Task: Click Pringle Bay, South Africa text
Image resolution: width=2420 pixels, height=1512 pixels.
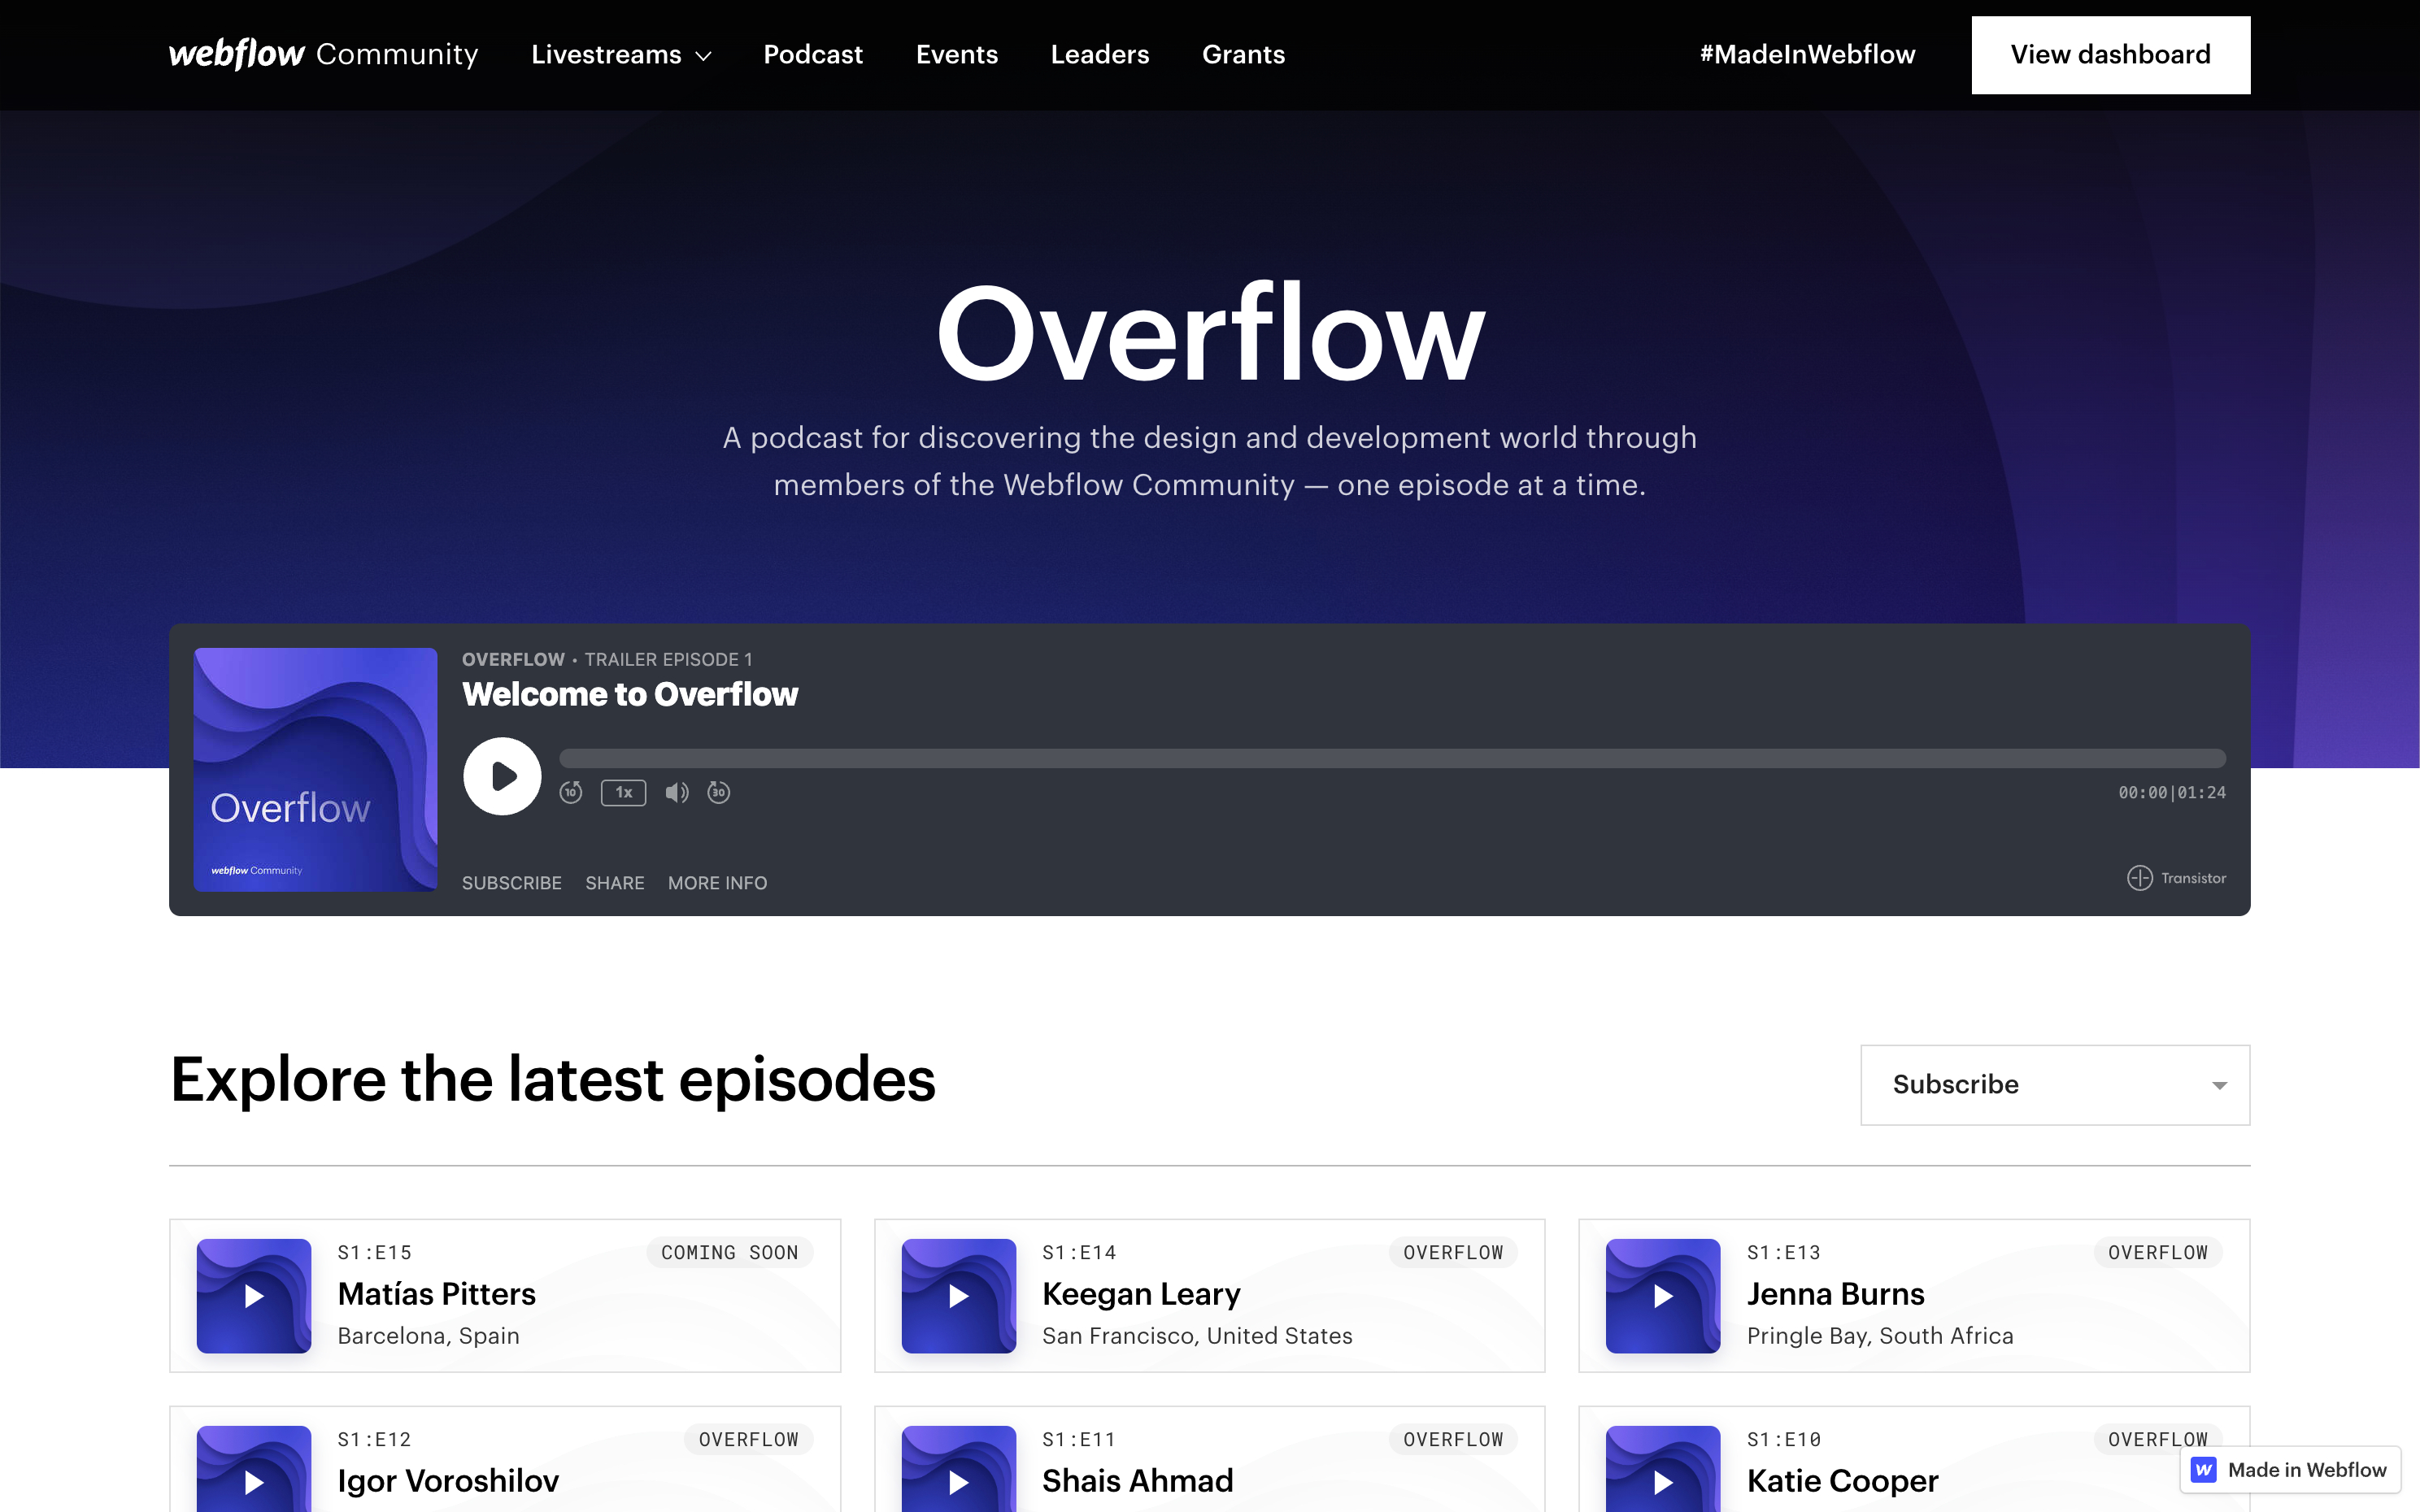Action: (x=1880, y=1336)
